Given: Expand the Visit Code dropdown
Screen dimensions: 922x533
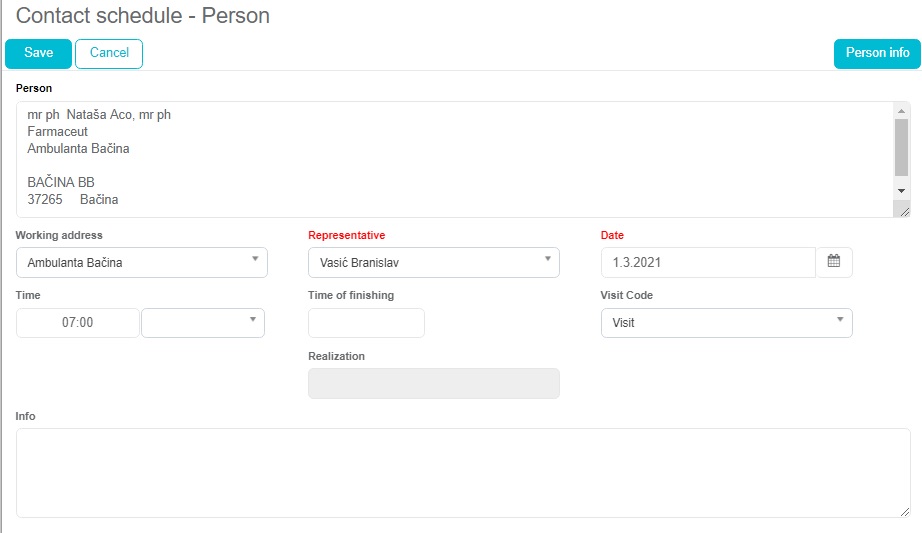Looking at the screenshot, I should [726, 323].
